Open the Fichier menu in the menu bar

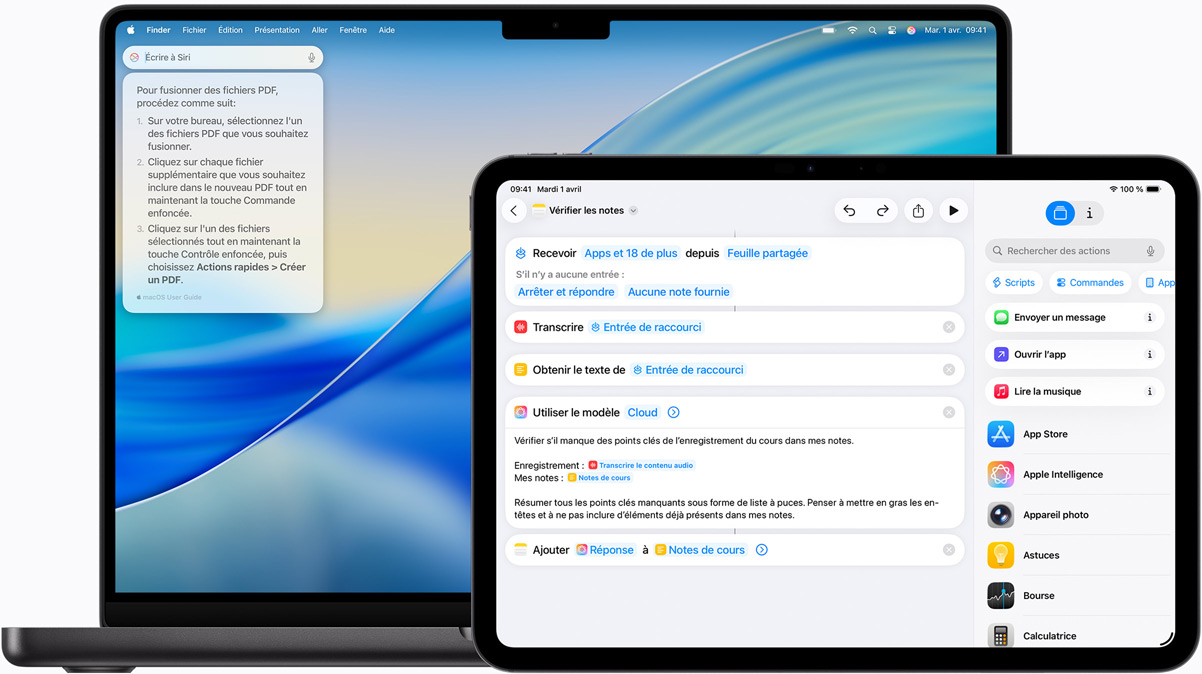194,29
